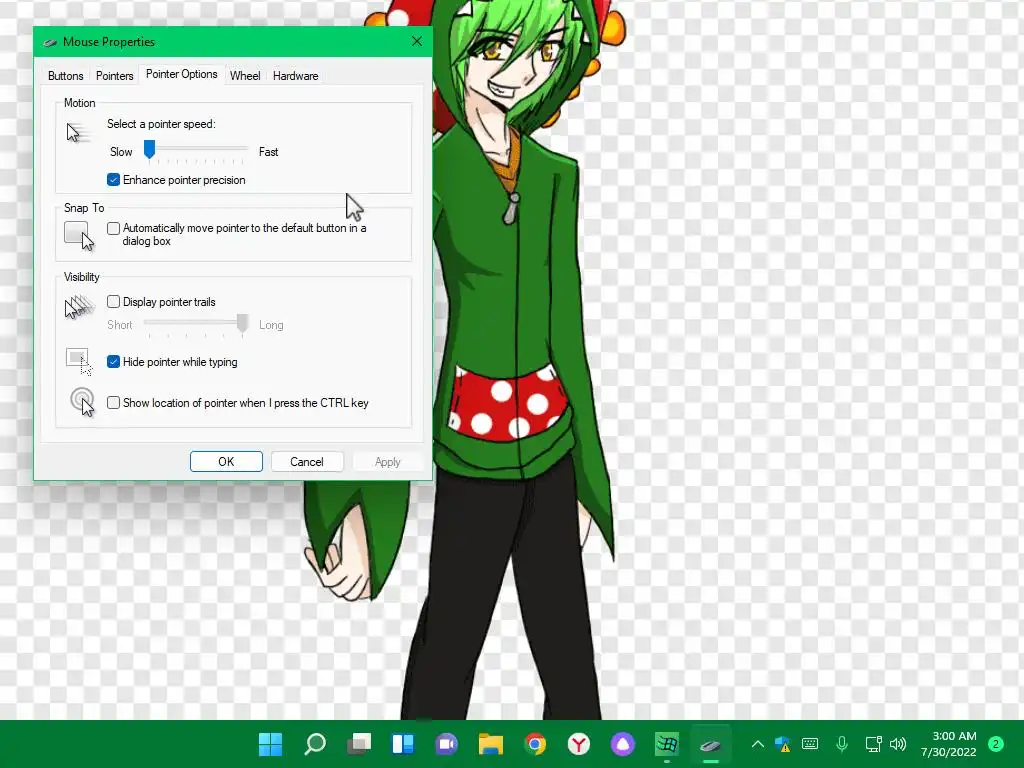The width and height of the screenshot is (1024, 768).
Task: Switch to the Hardware tab
Action: [295, 76]
